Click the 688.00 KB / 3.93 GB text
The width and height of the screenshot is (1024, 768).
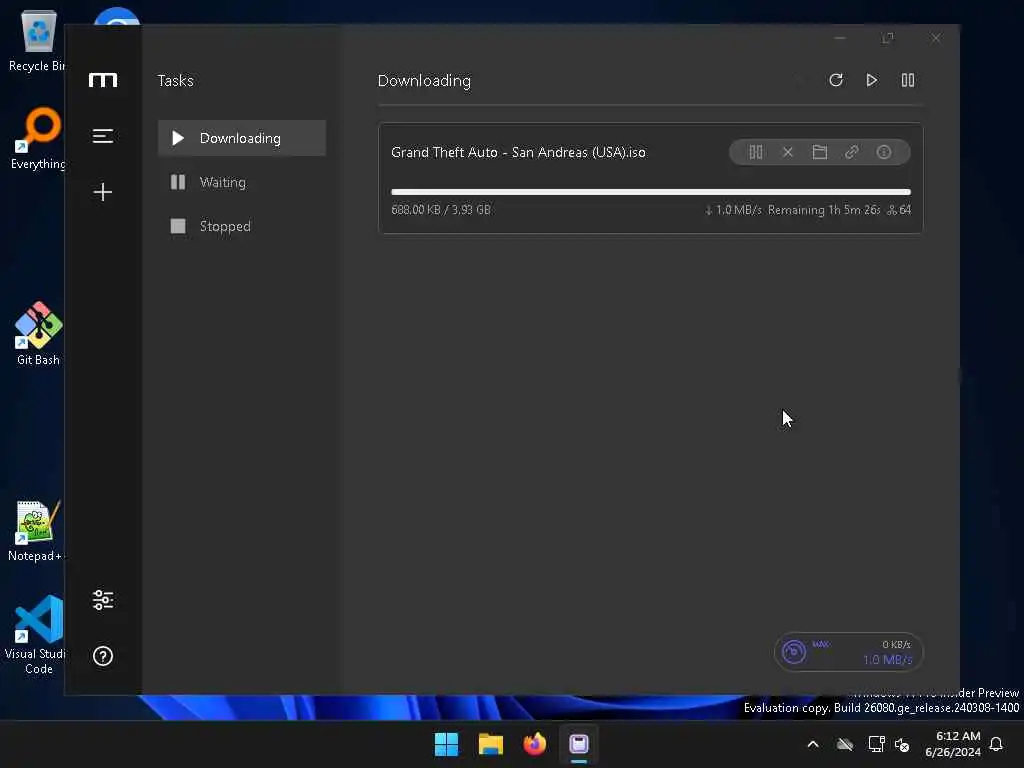[x=441, y=210]
